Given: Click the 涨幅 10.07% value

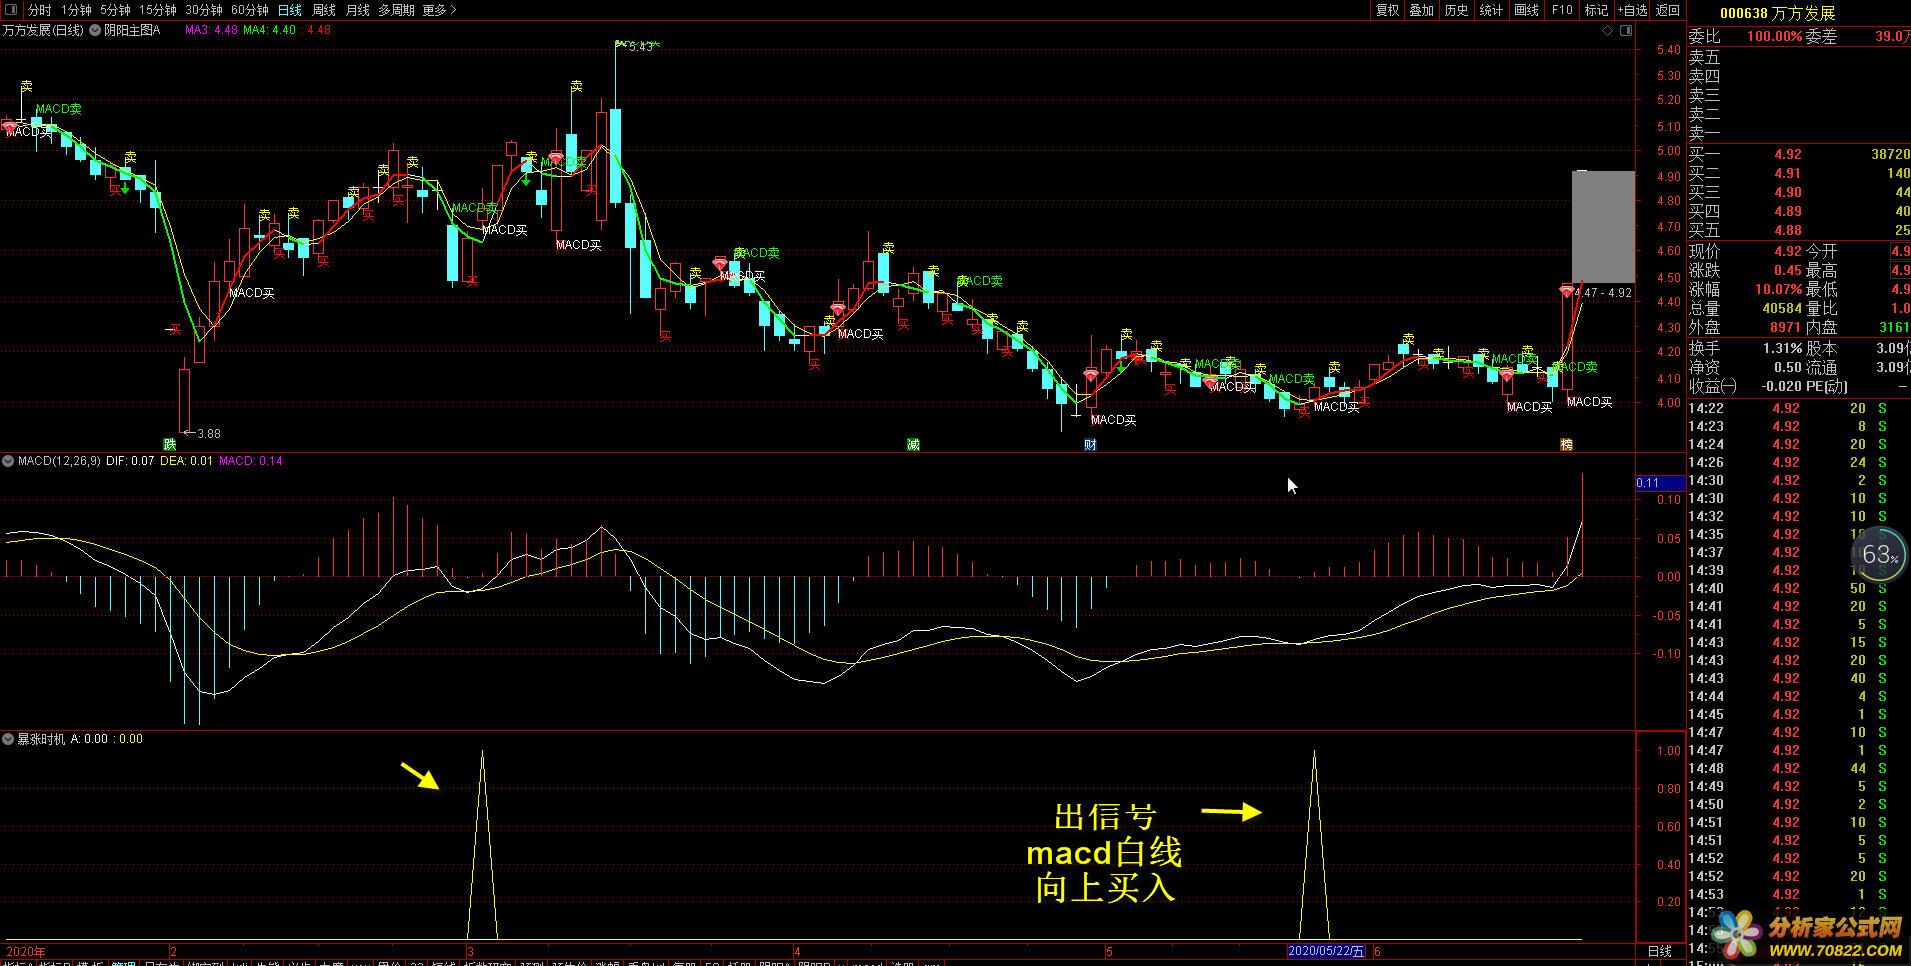Looking at the screenshot, I should click(x=1778, y=289).
